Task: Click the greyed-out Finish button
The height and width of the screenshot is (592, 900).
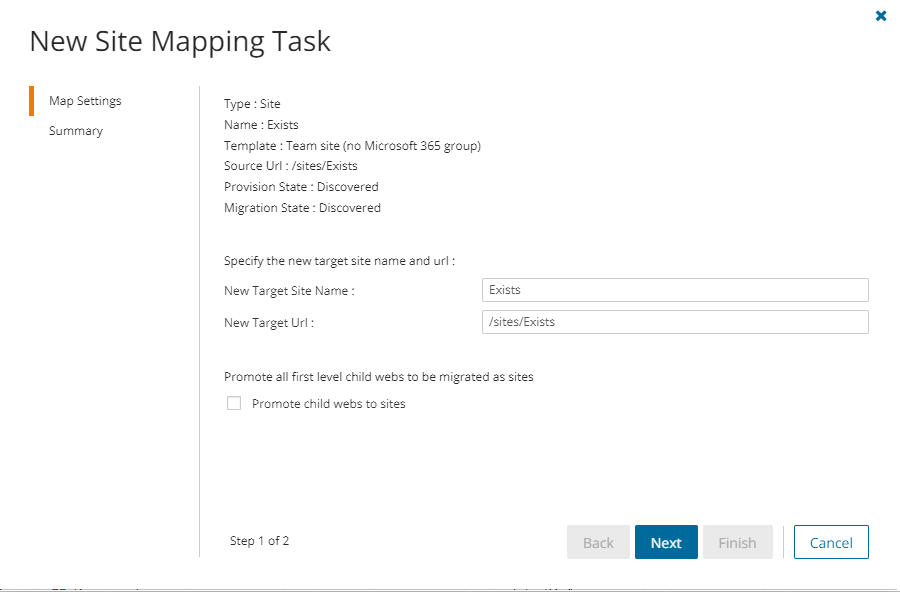Action: click(x=737, y=542)
